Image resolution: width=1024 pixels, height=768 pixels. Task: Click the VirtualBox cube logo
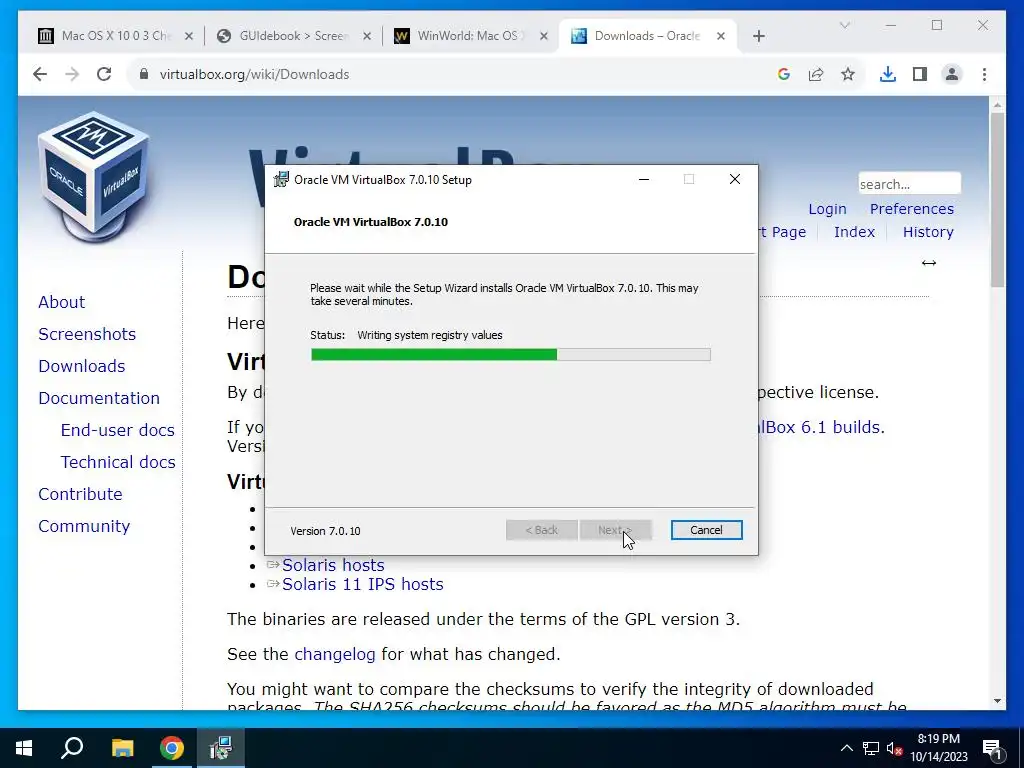(94, 176)
